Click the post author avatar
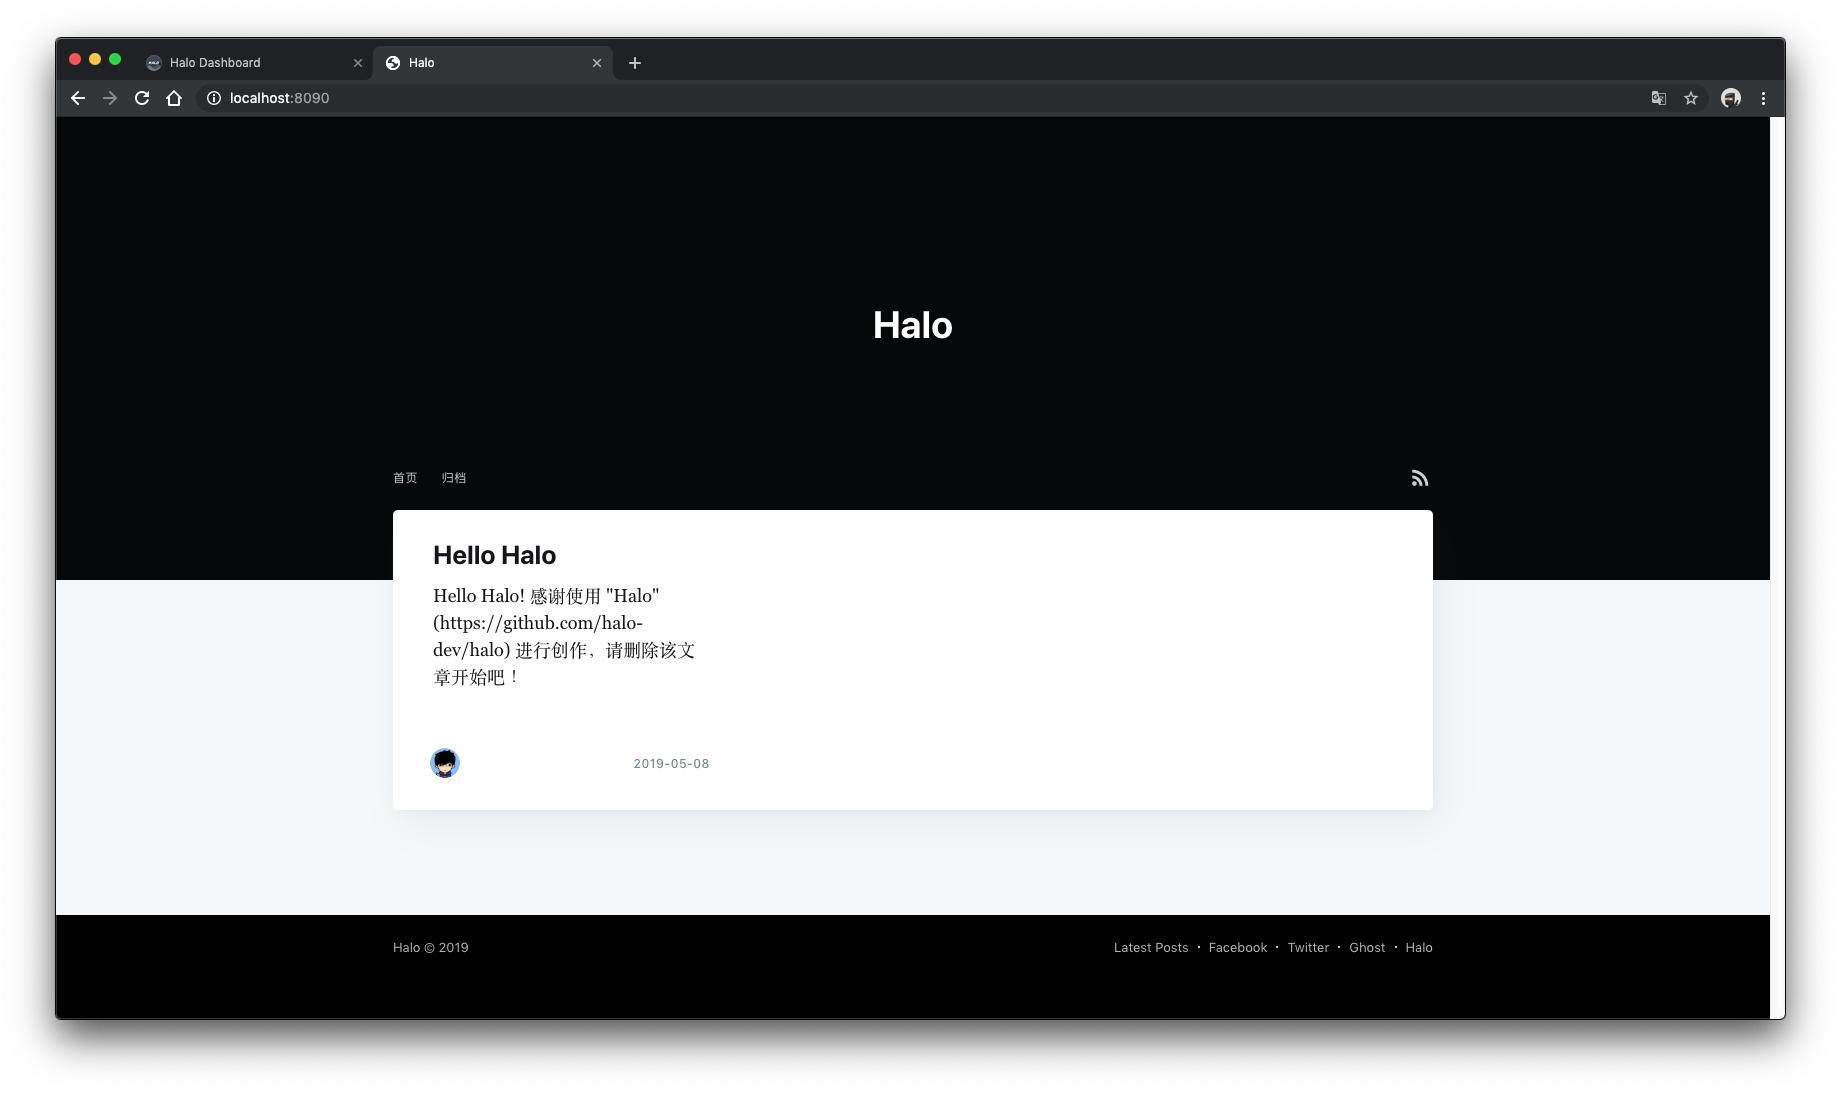Image resolution: width=1841 pixels, height=1093 pixels. [x=445, y=763]
